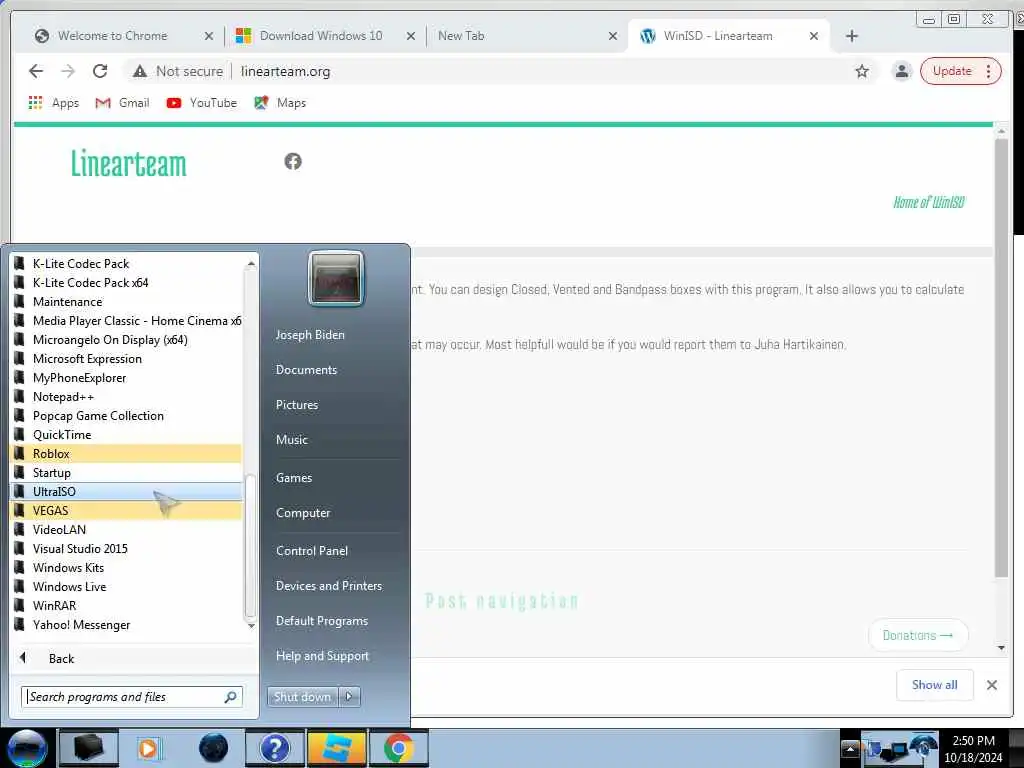This screenshot has height=768, width=1024.
Task: Open the yellow S taskbar application
Action: coord(336,748)
